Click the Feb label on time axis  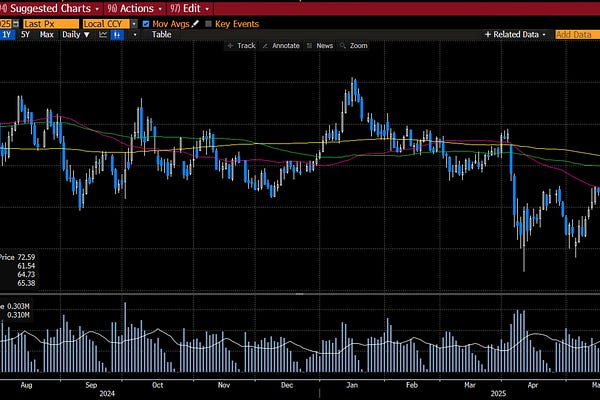click(412, 385)
